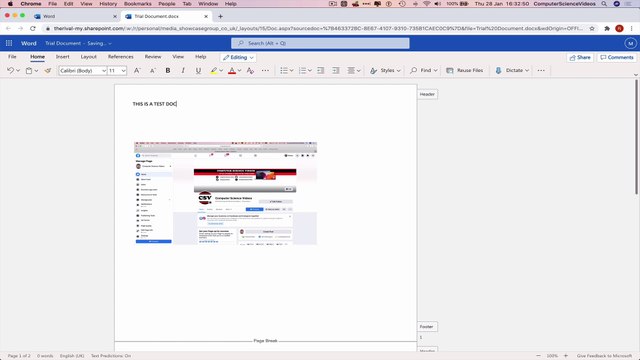640x360 pixels.
Task: Open the font size dropdown
Action: (124, 71)
